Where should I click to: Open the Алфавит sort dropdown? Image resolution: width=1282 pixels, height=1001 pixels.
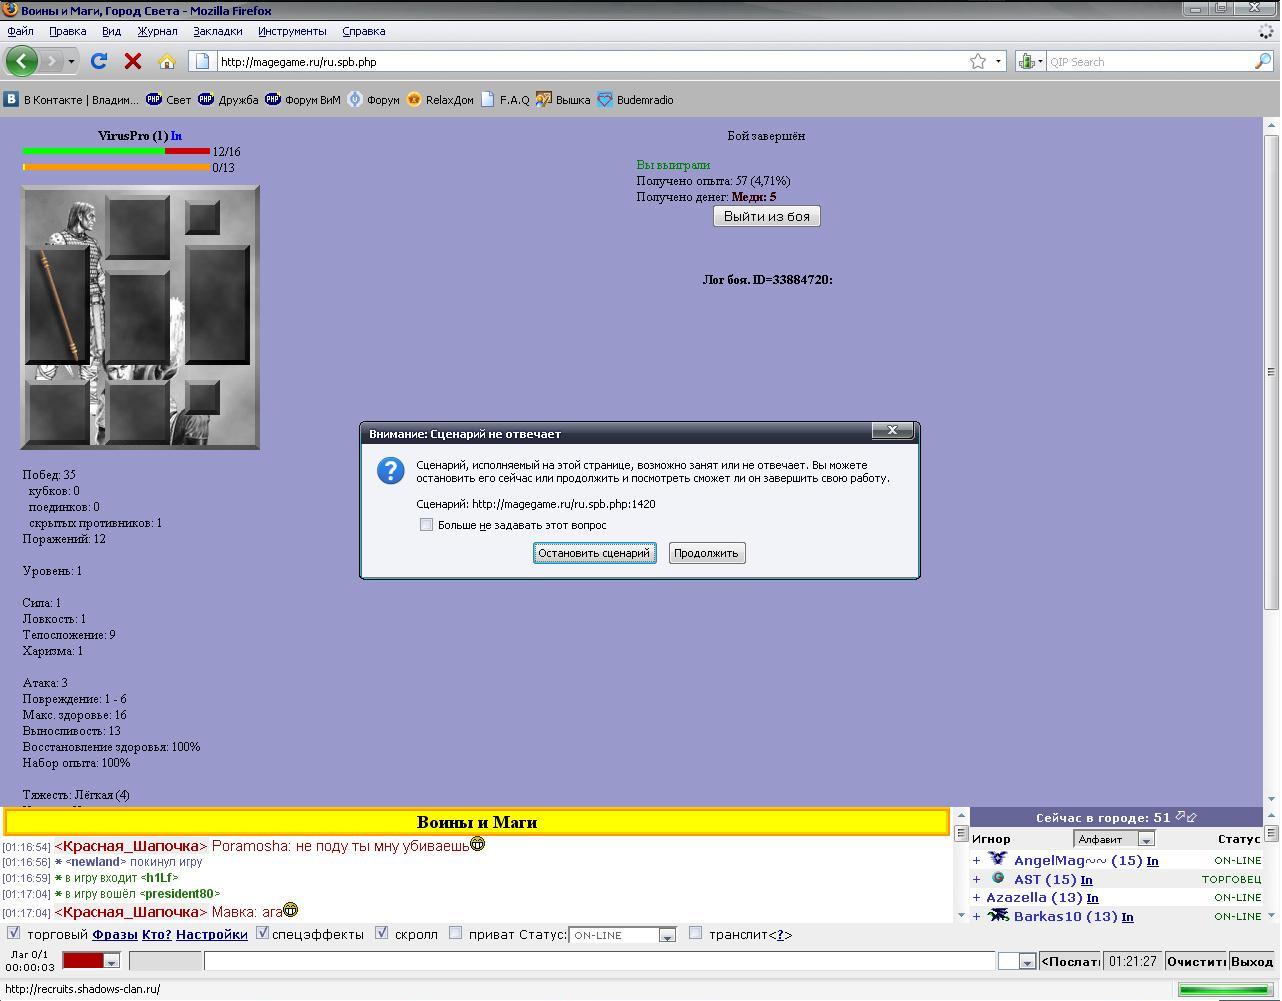coord(1146,839)
